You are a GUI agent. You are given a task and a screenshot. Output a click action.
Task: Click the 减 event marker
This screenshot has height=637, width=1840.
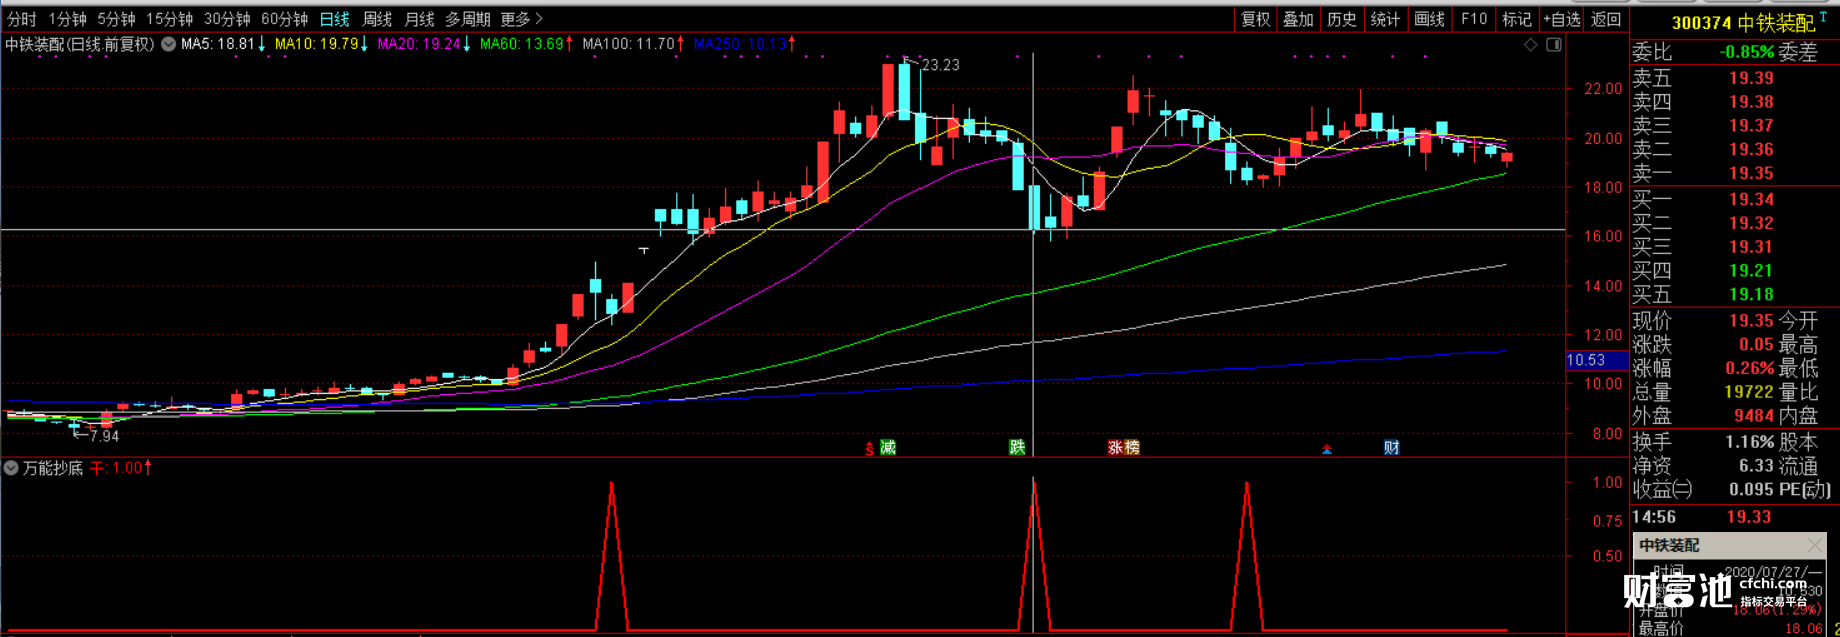pyautogui.click(x=888, y=447)
